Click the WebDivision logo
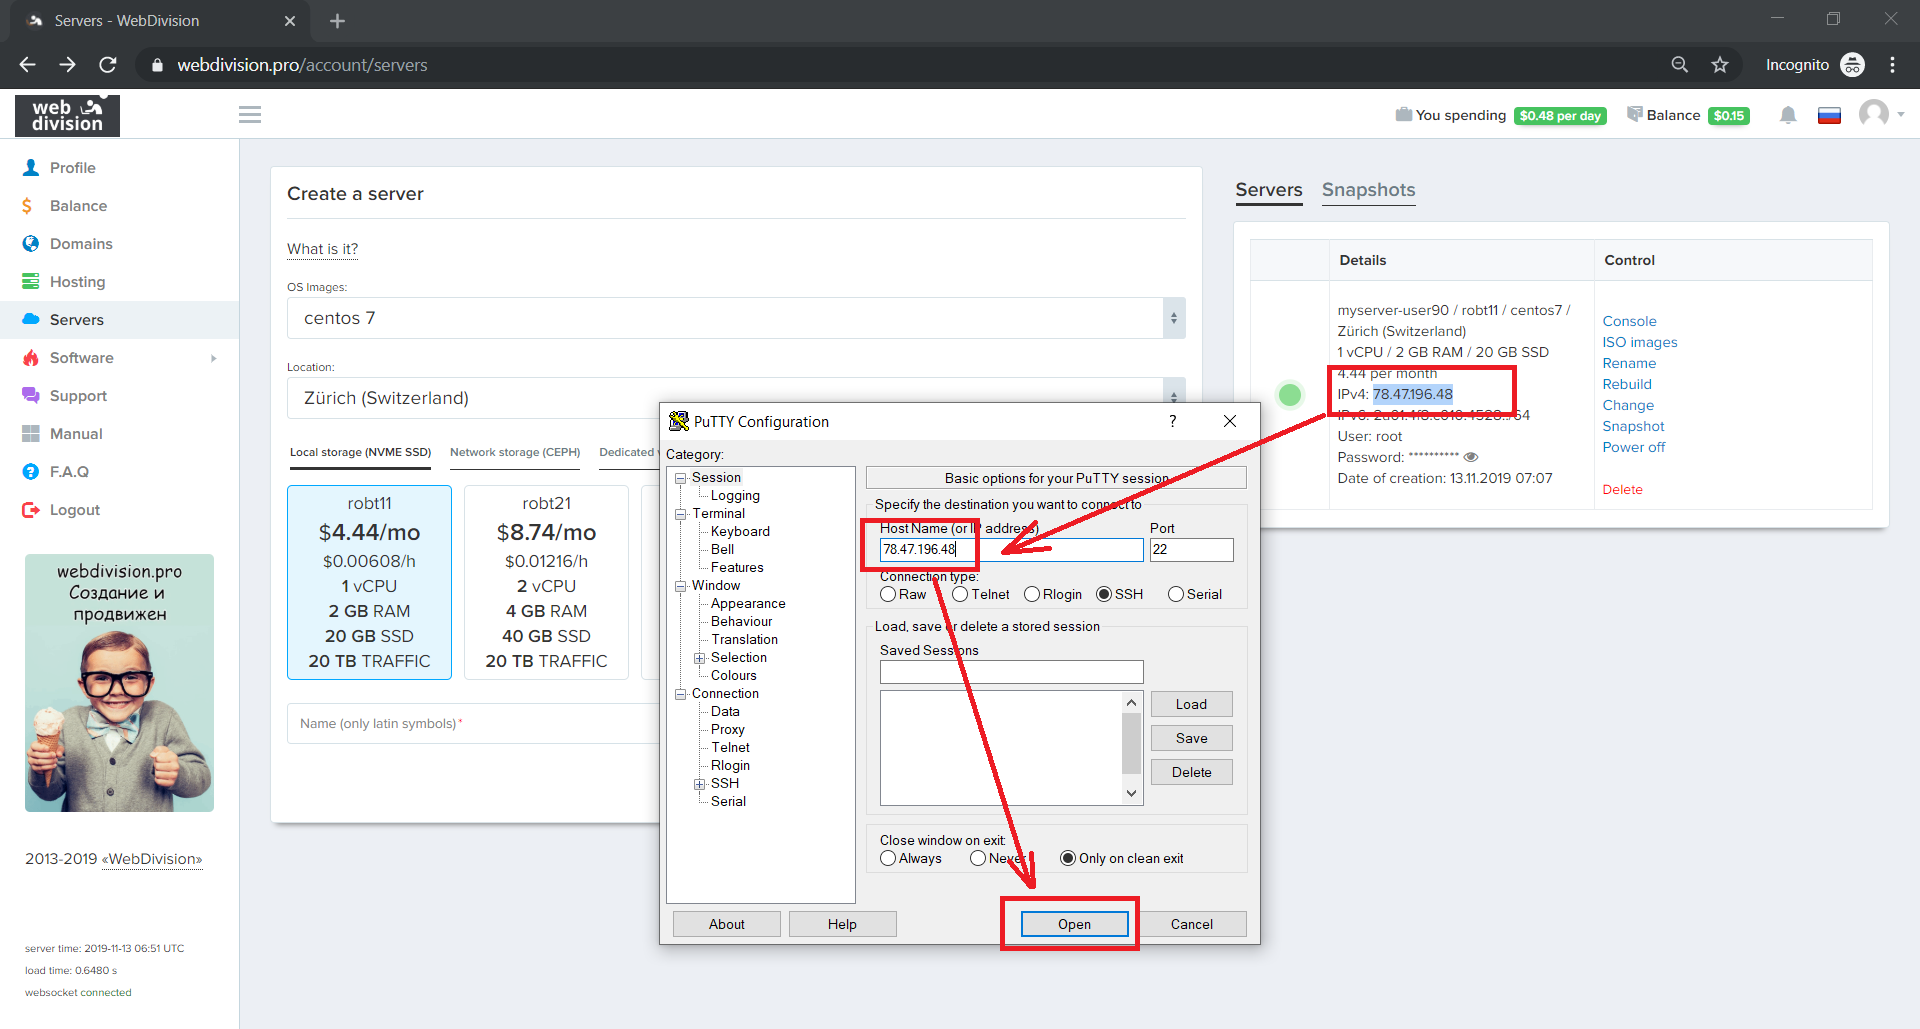The width and height of the screenshot is (1920, 1029). click(67, 115)
